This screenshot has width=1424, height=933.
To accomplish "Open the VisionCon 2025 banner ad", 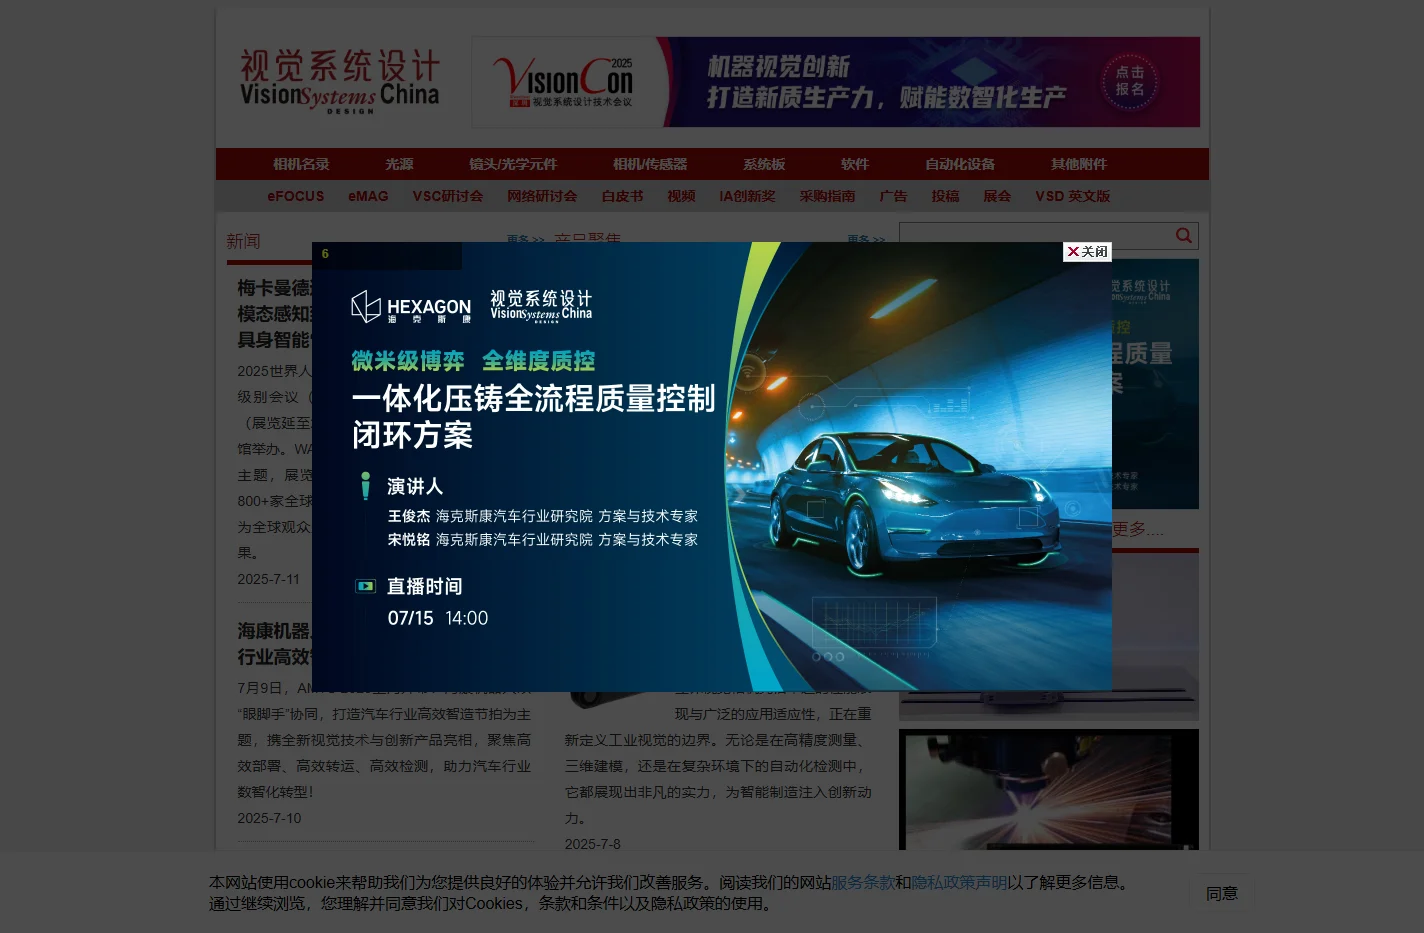I will pos(835,82).
